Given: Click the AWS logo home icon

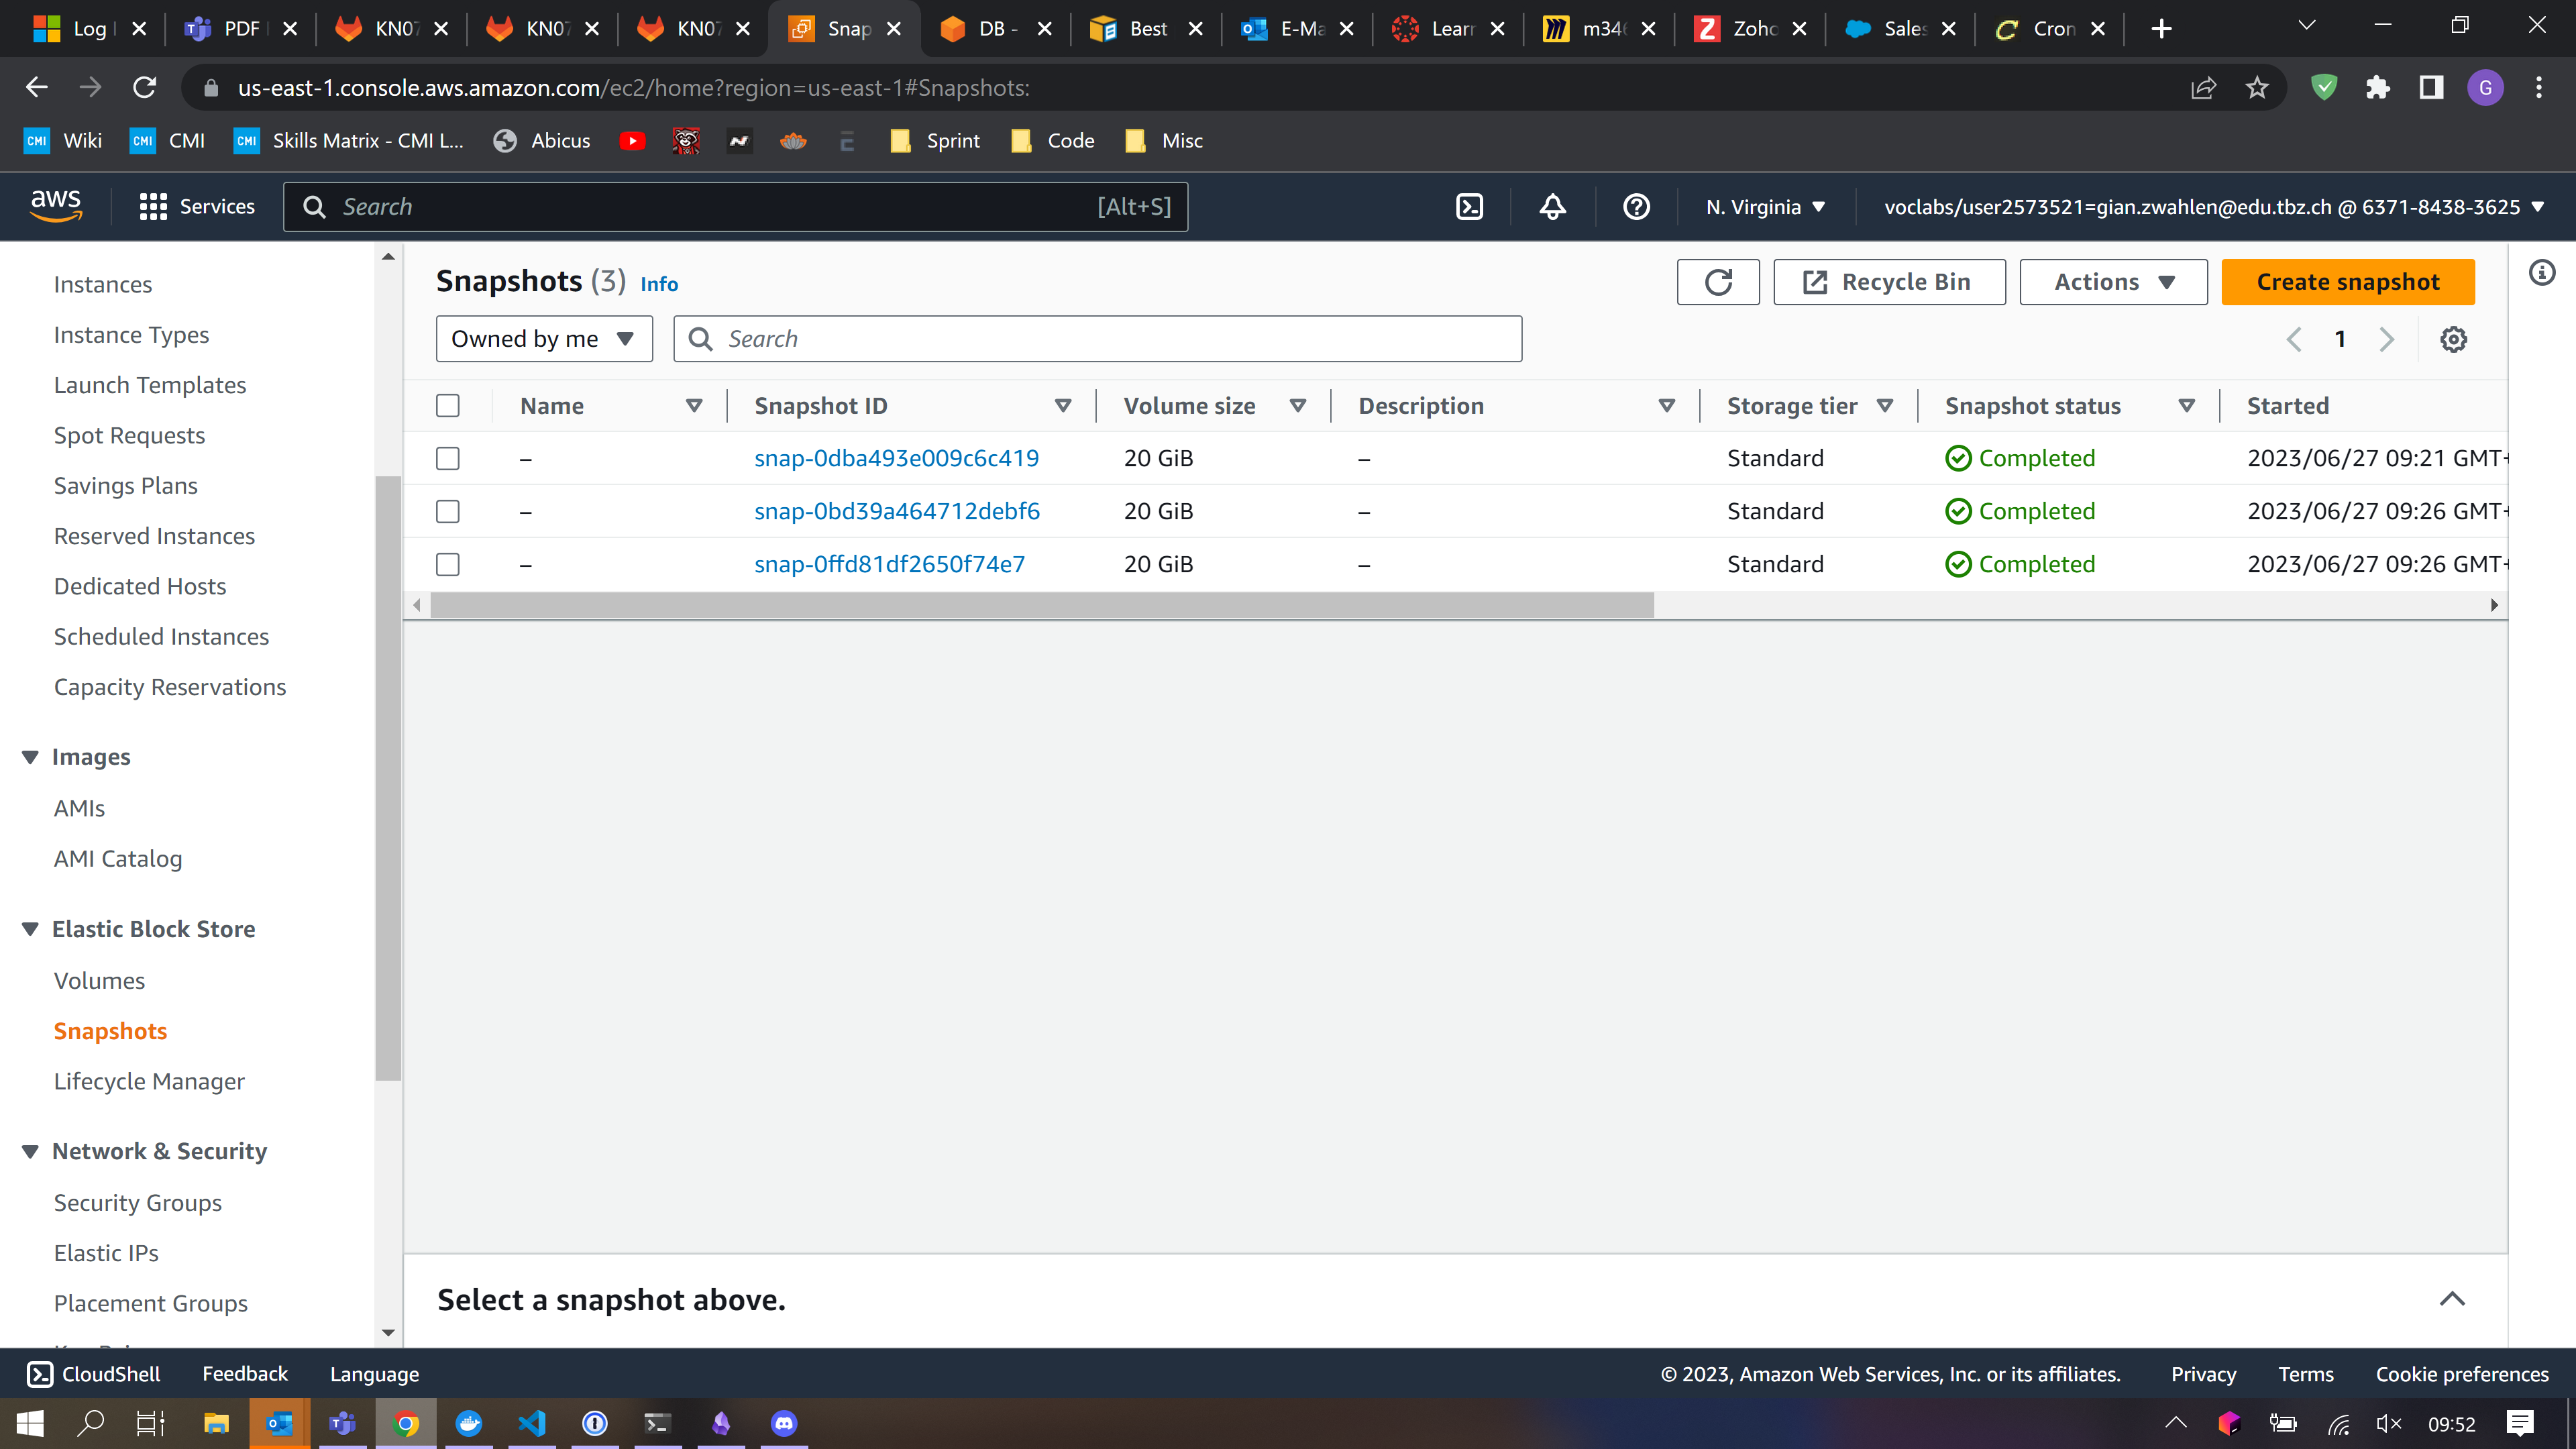Looking at the screenshot, I should (56, 205).
